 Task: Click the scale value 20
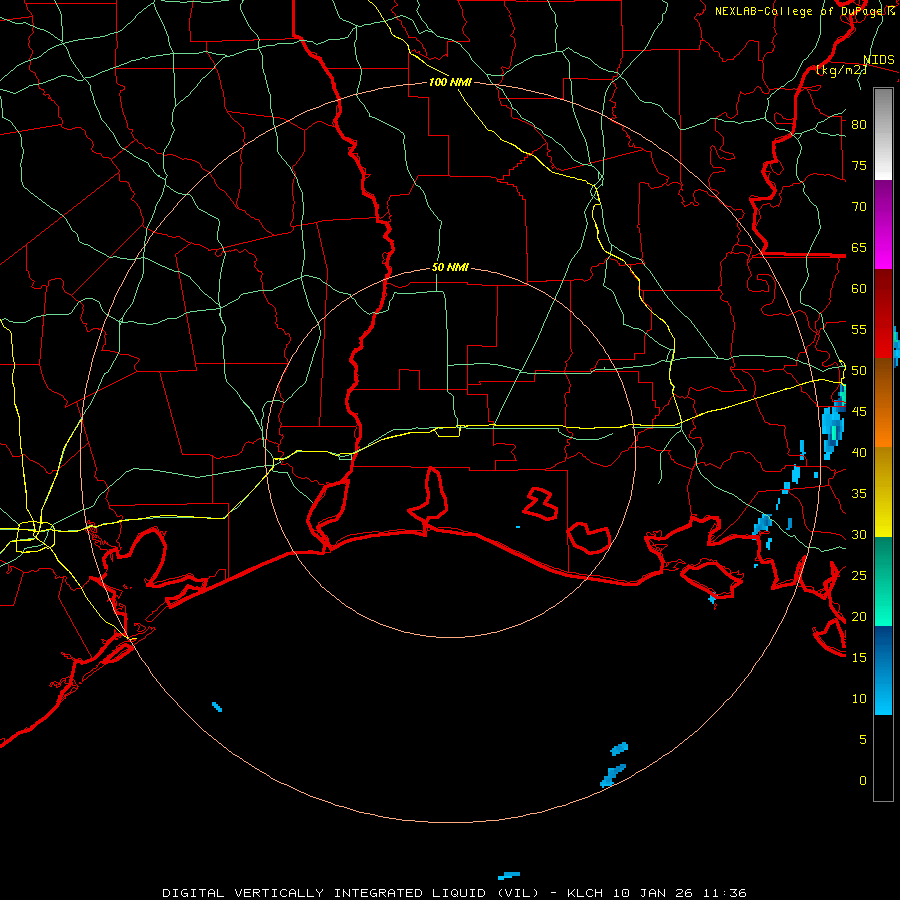[859, 616]
